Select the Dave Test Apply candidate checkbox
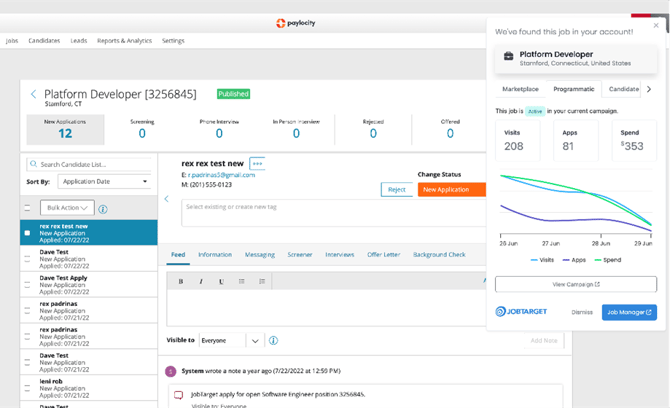This screenshot has width=670, height=408. (27, 283)
